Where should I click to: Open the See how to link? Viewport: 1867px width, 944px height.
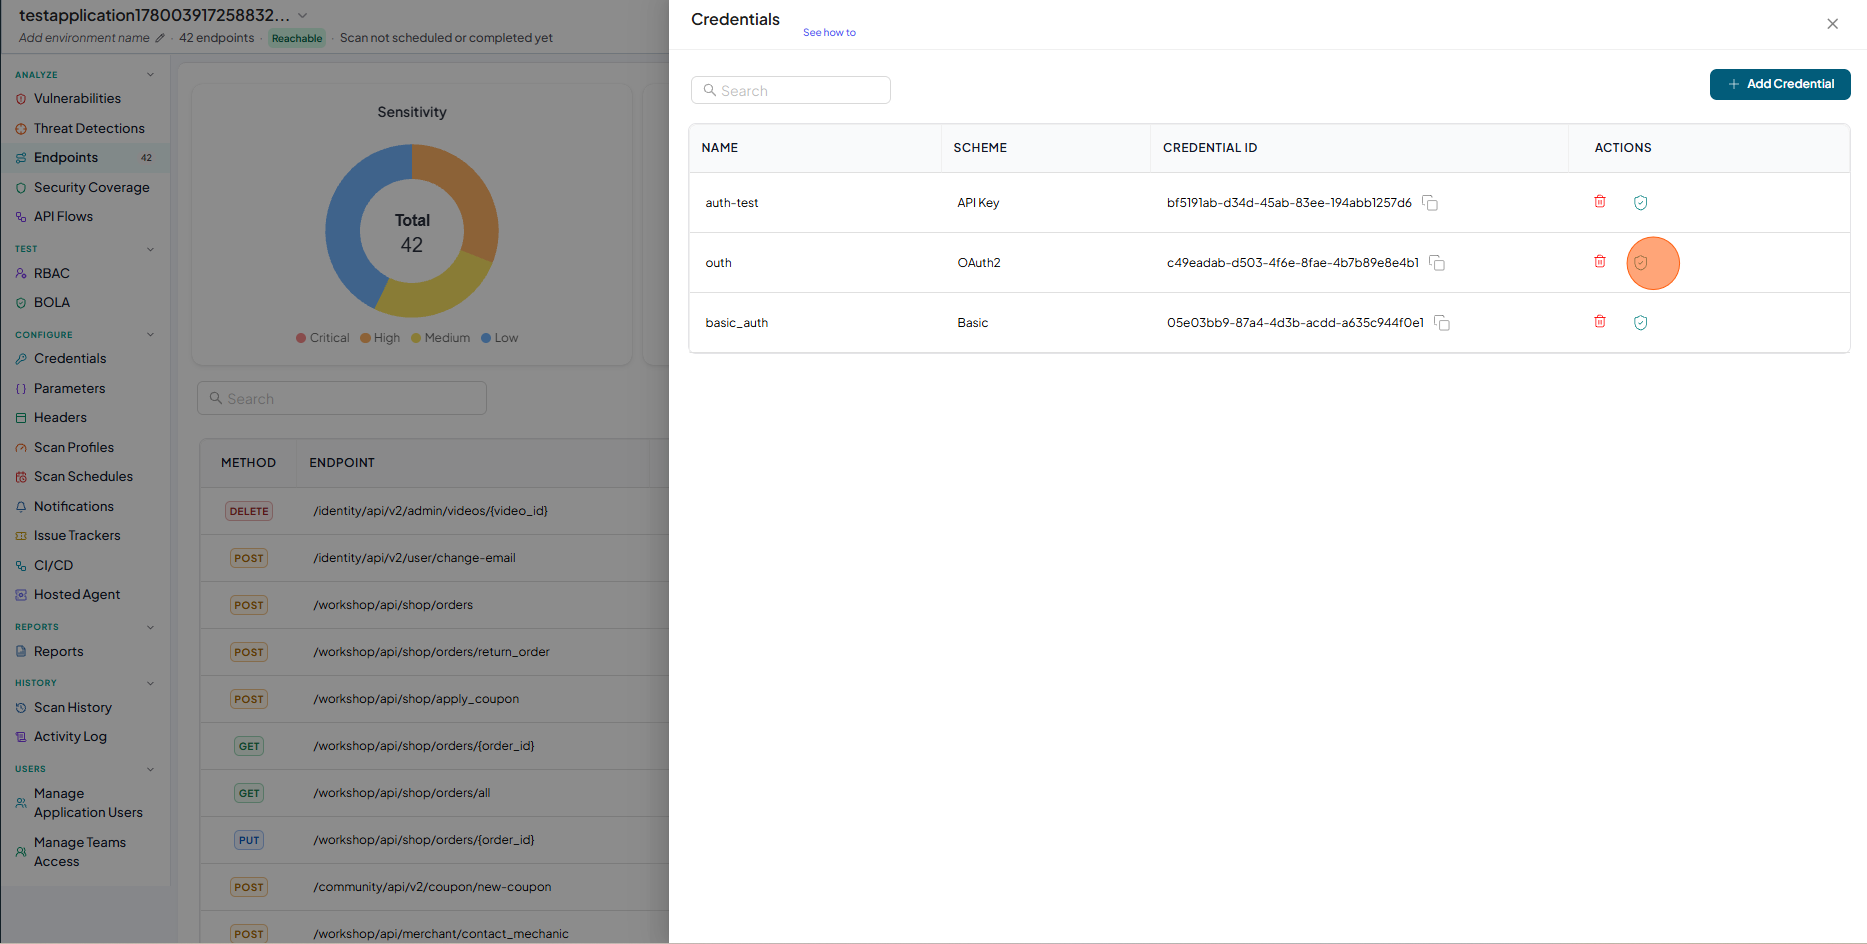829,33
